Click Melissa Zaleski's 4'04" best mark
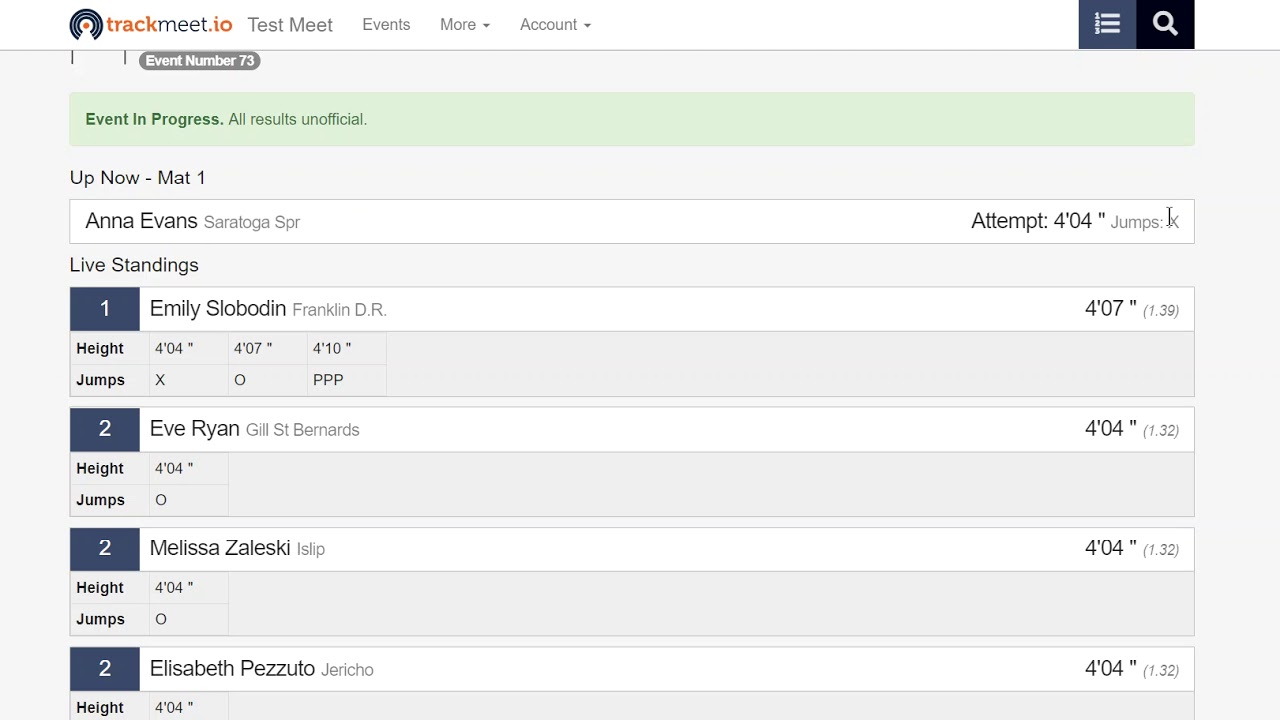The width and height of the screenshot is (1280, 720). 1111,548
